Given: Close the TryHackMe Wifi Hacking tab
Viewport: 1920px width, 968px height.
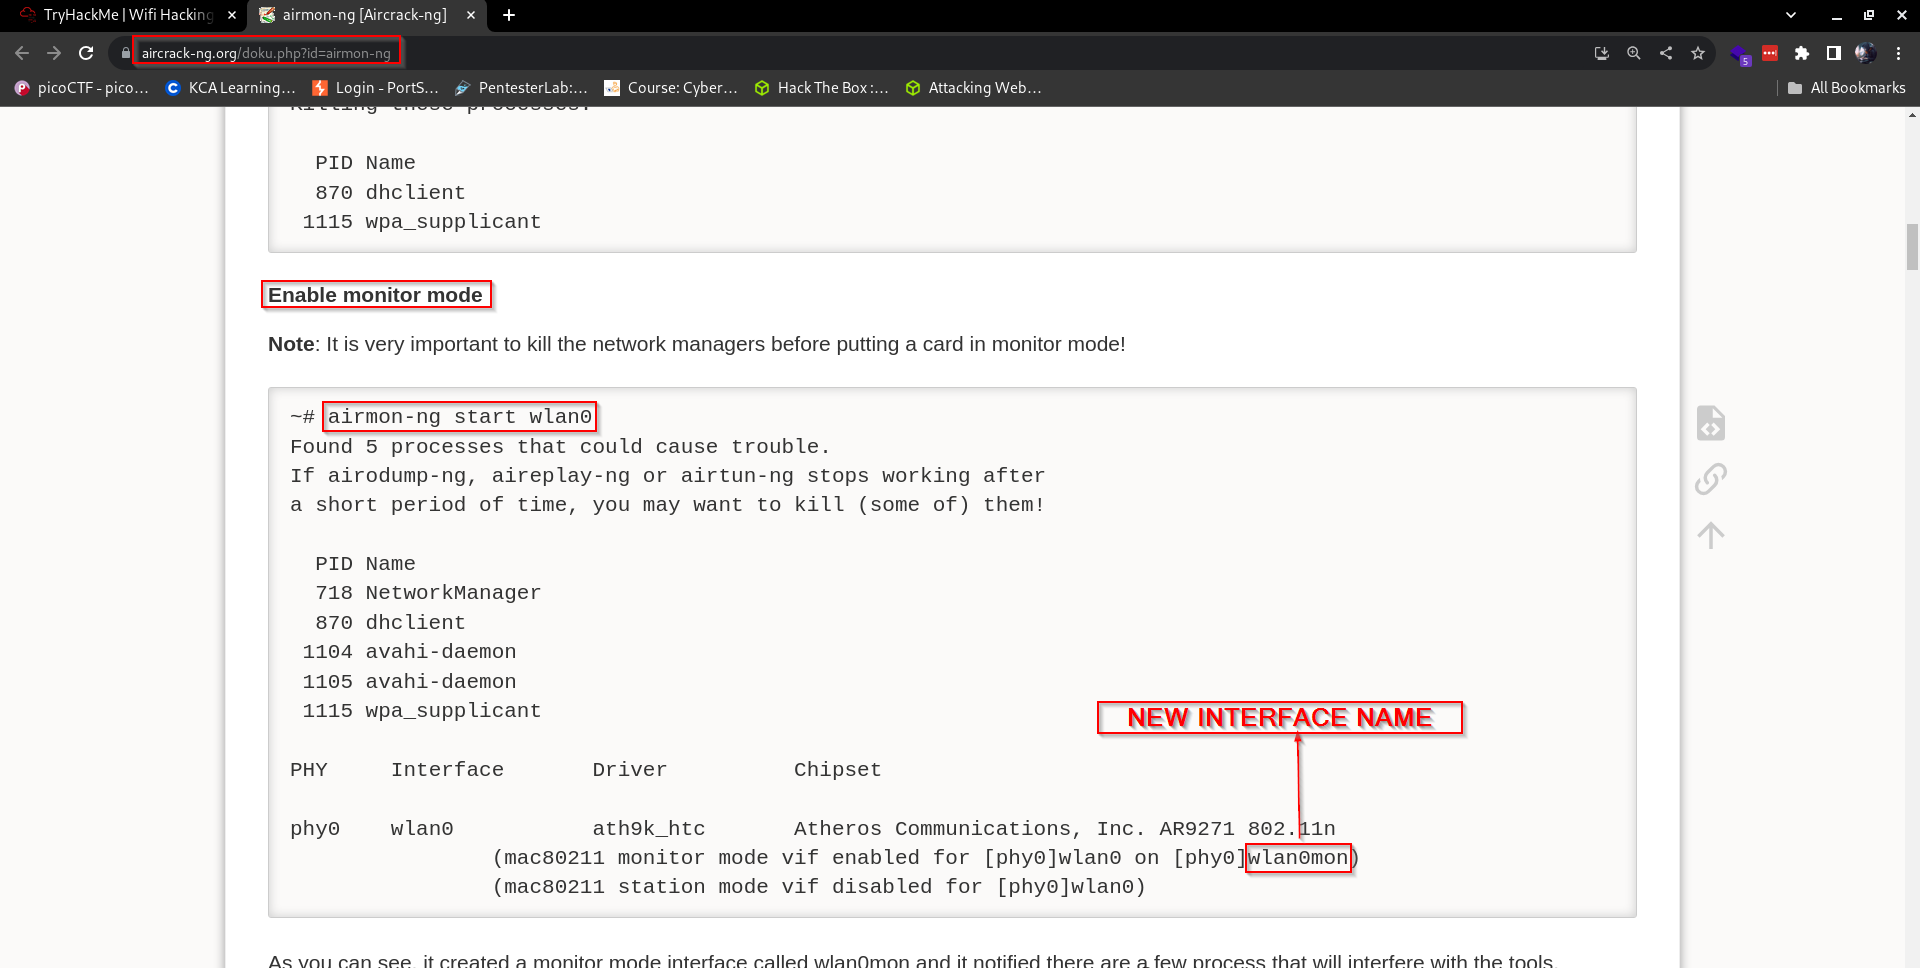Looking at the screenshot, I should coord(232,15).
